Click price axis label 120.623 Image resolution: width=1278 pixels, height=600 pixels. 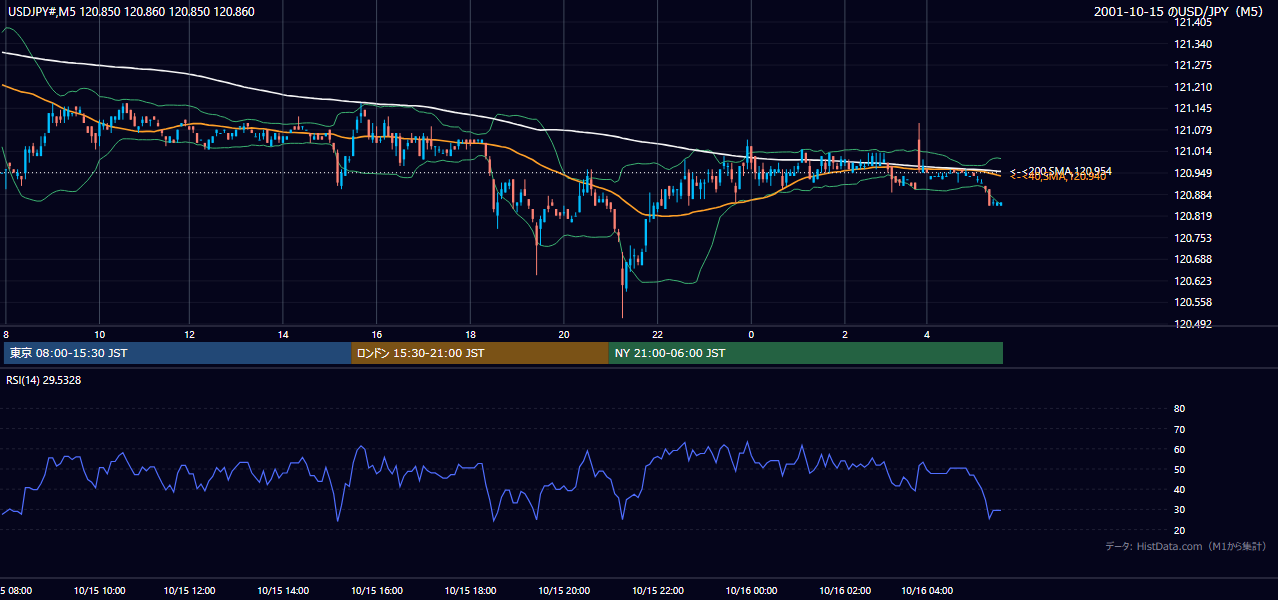pos(1192,281)
